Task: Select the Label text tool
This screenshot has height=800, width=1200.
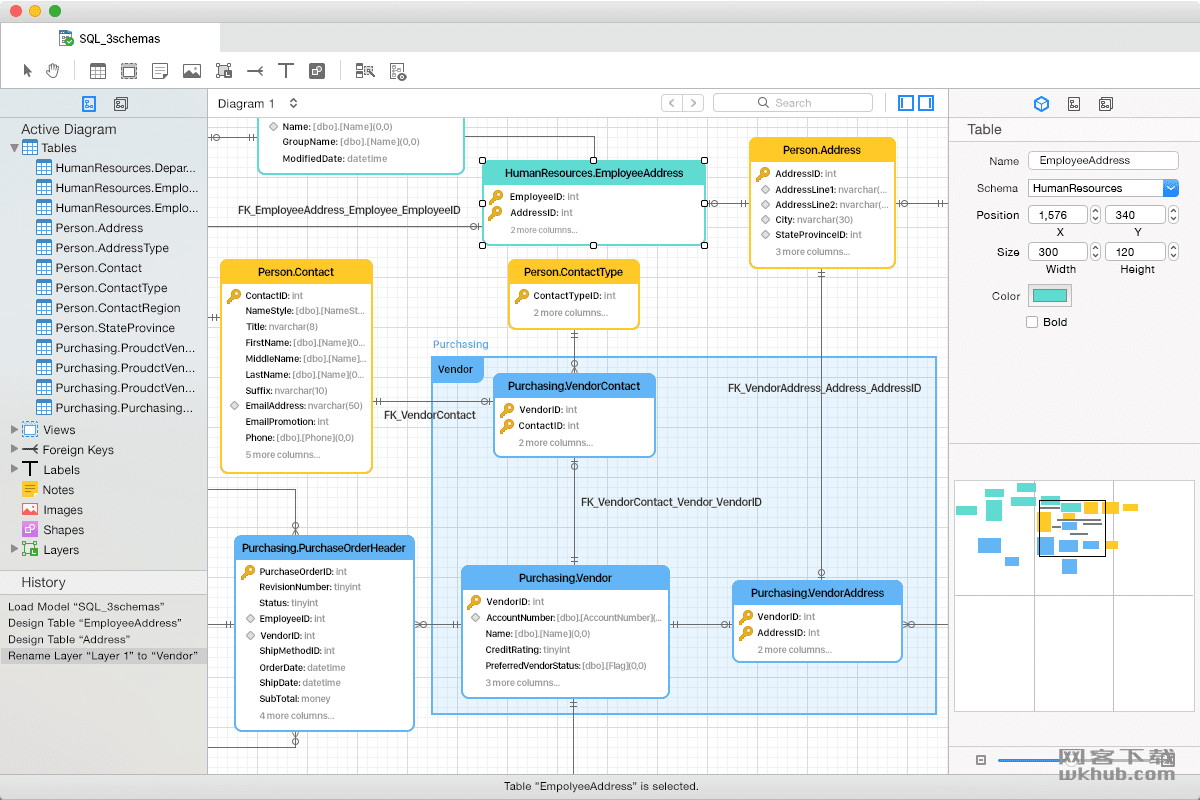Action: [286, 71]
